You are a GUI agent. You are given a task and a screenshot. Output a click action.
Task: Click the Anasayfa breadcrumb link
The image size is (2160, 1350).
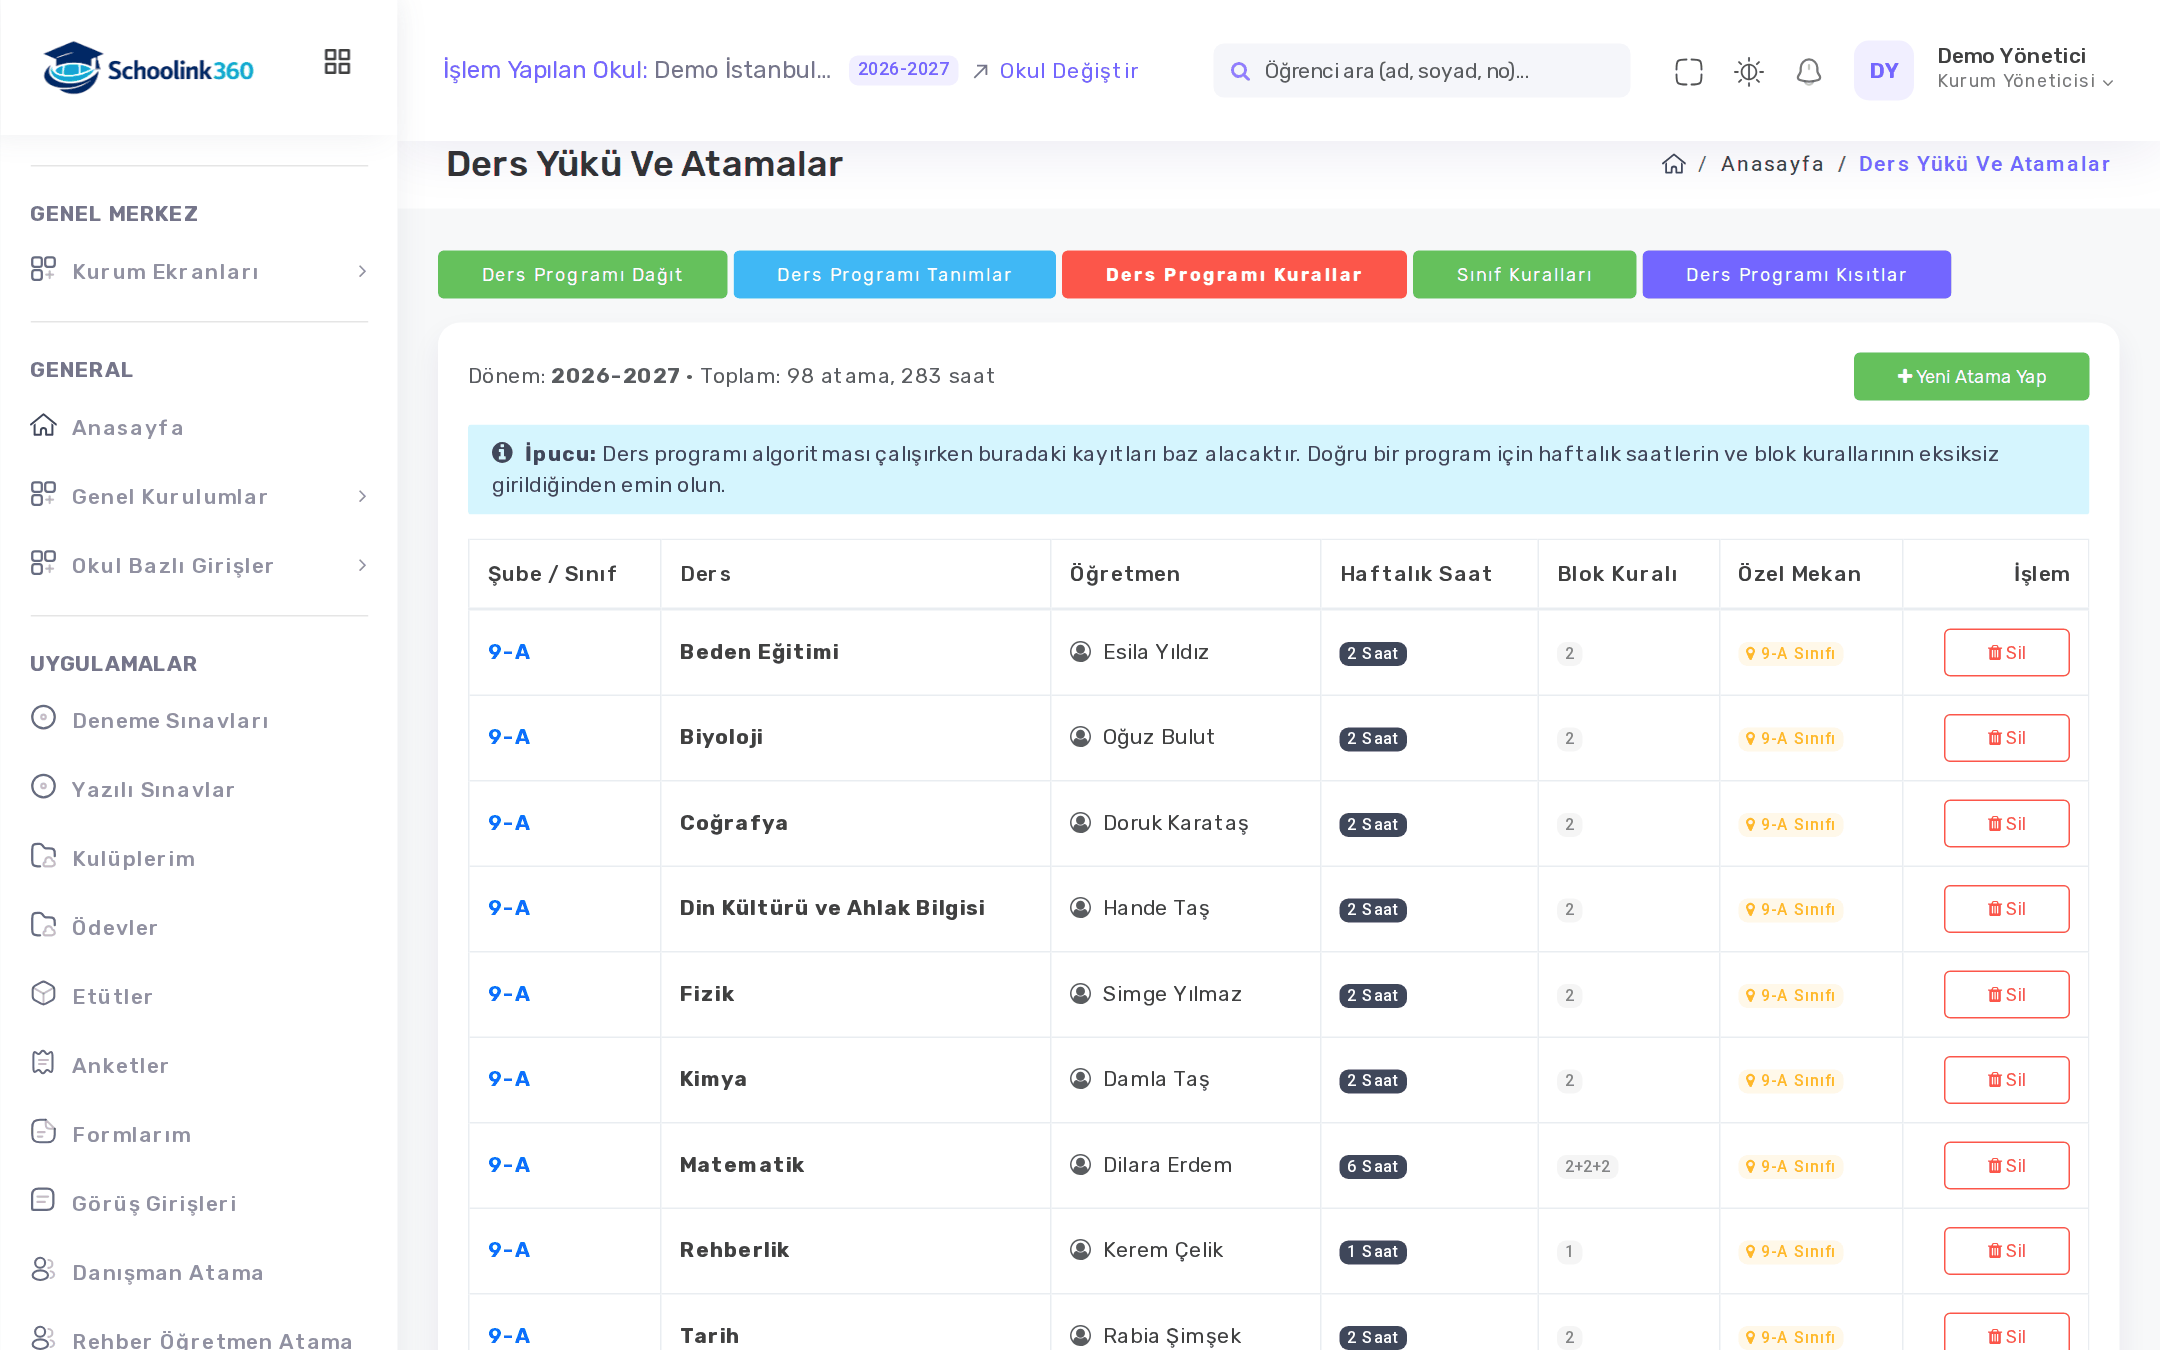coord(1772,164)
